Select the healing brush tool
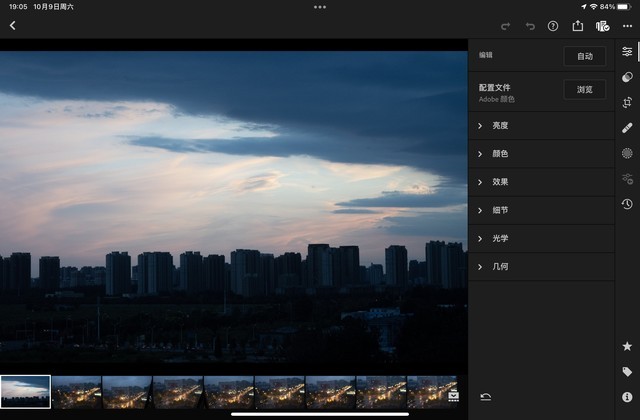This screenshot has width=640, height=420. click(627, 128)
